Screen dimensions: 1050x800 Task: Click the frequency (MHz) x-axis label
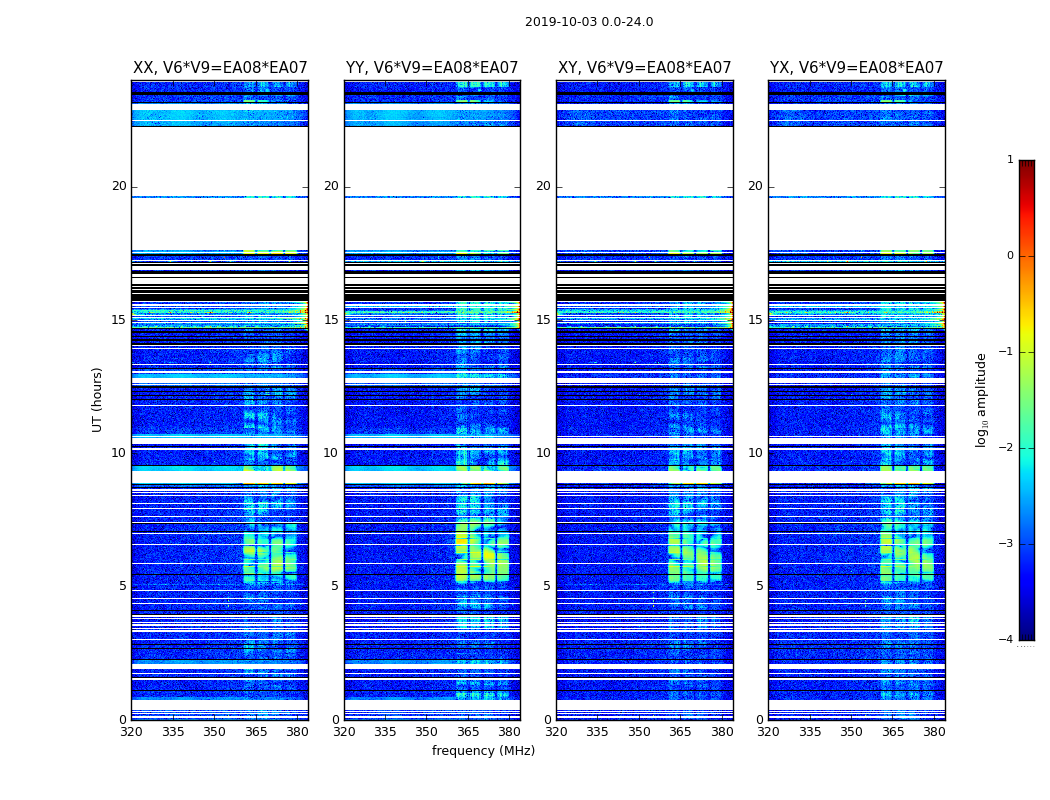coord(483,751)
